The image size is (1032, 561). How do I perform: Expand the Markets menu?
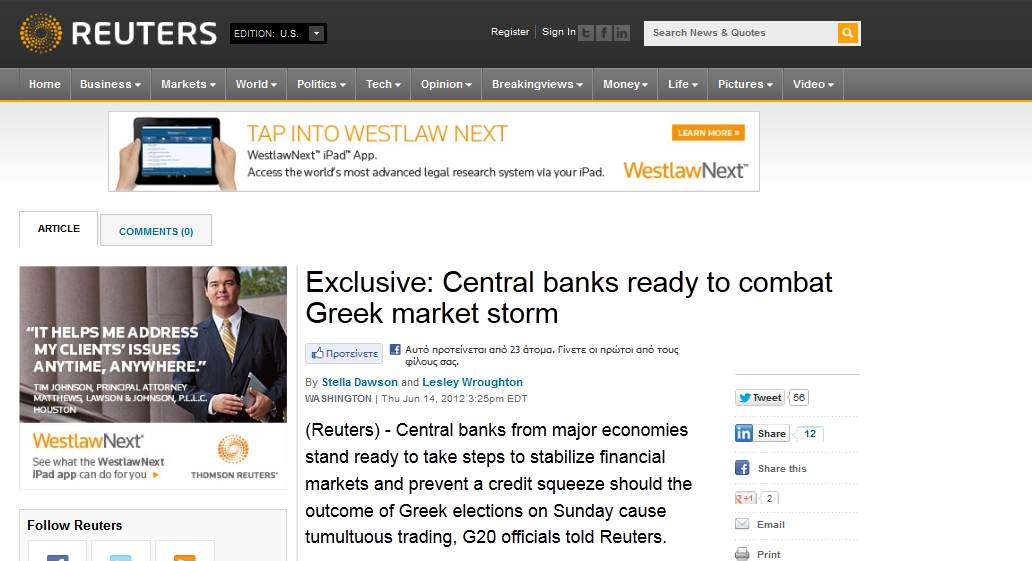188,84
